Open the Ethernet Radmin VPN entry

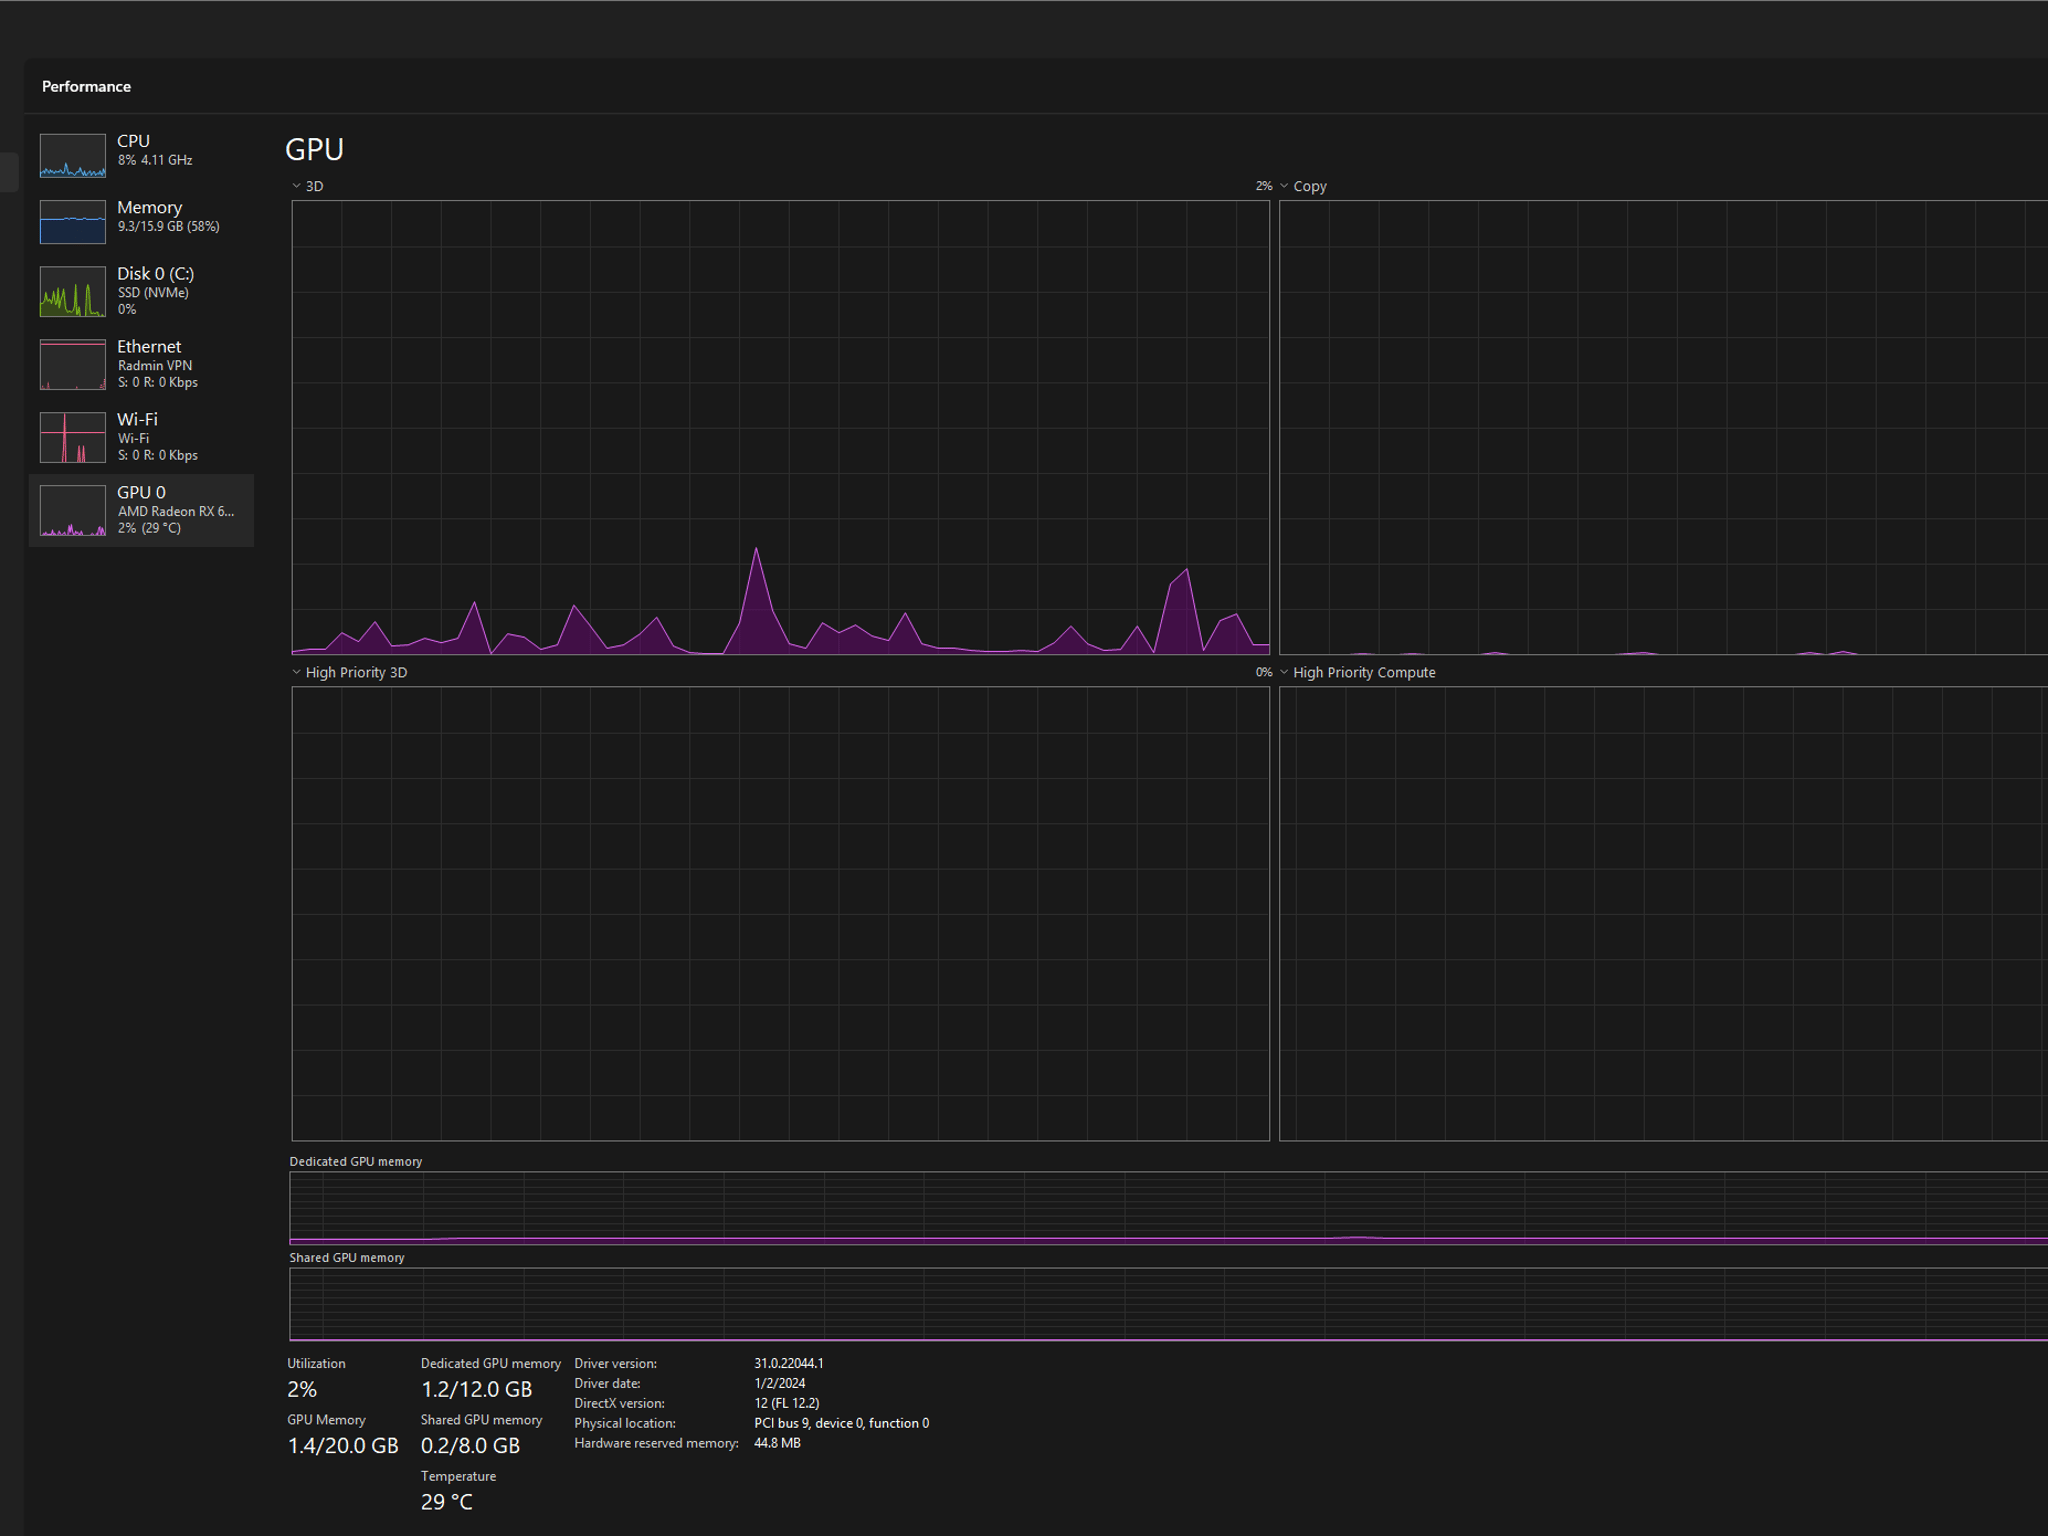pos(141,364)
